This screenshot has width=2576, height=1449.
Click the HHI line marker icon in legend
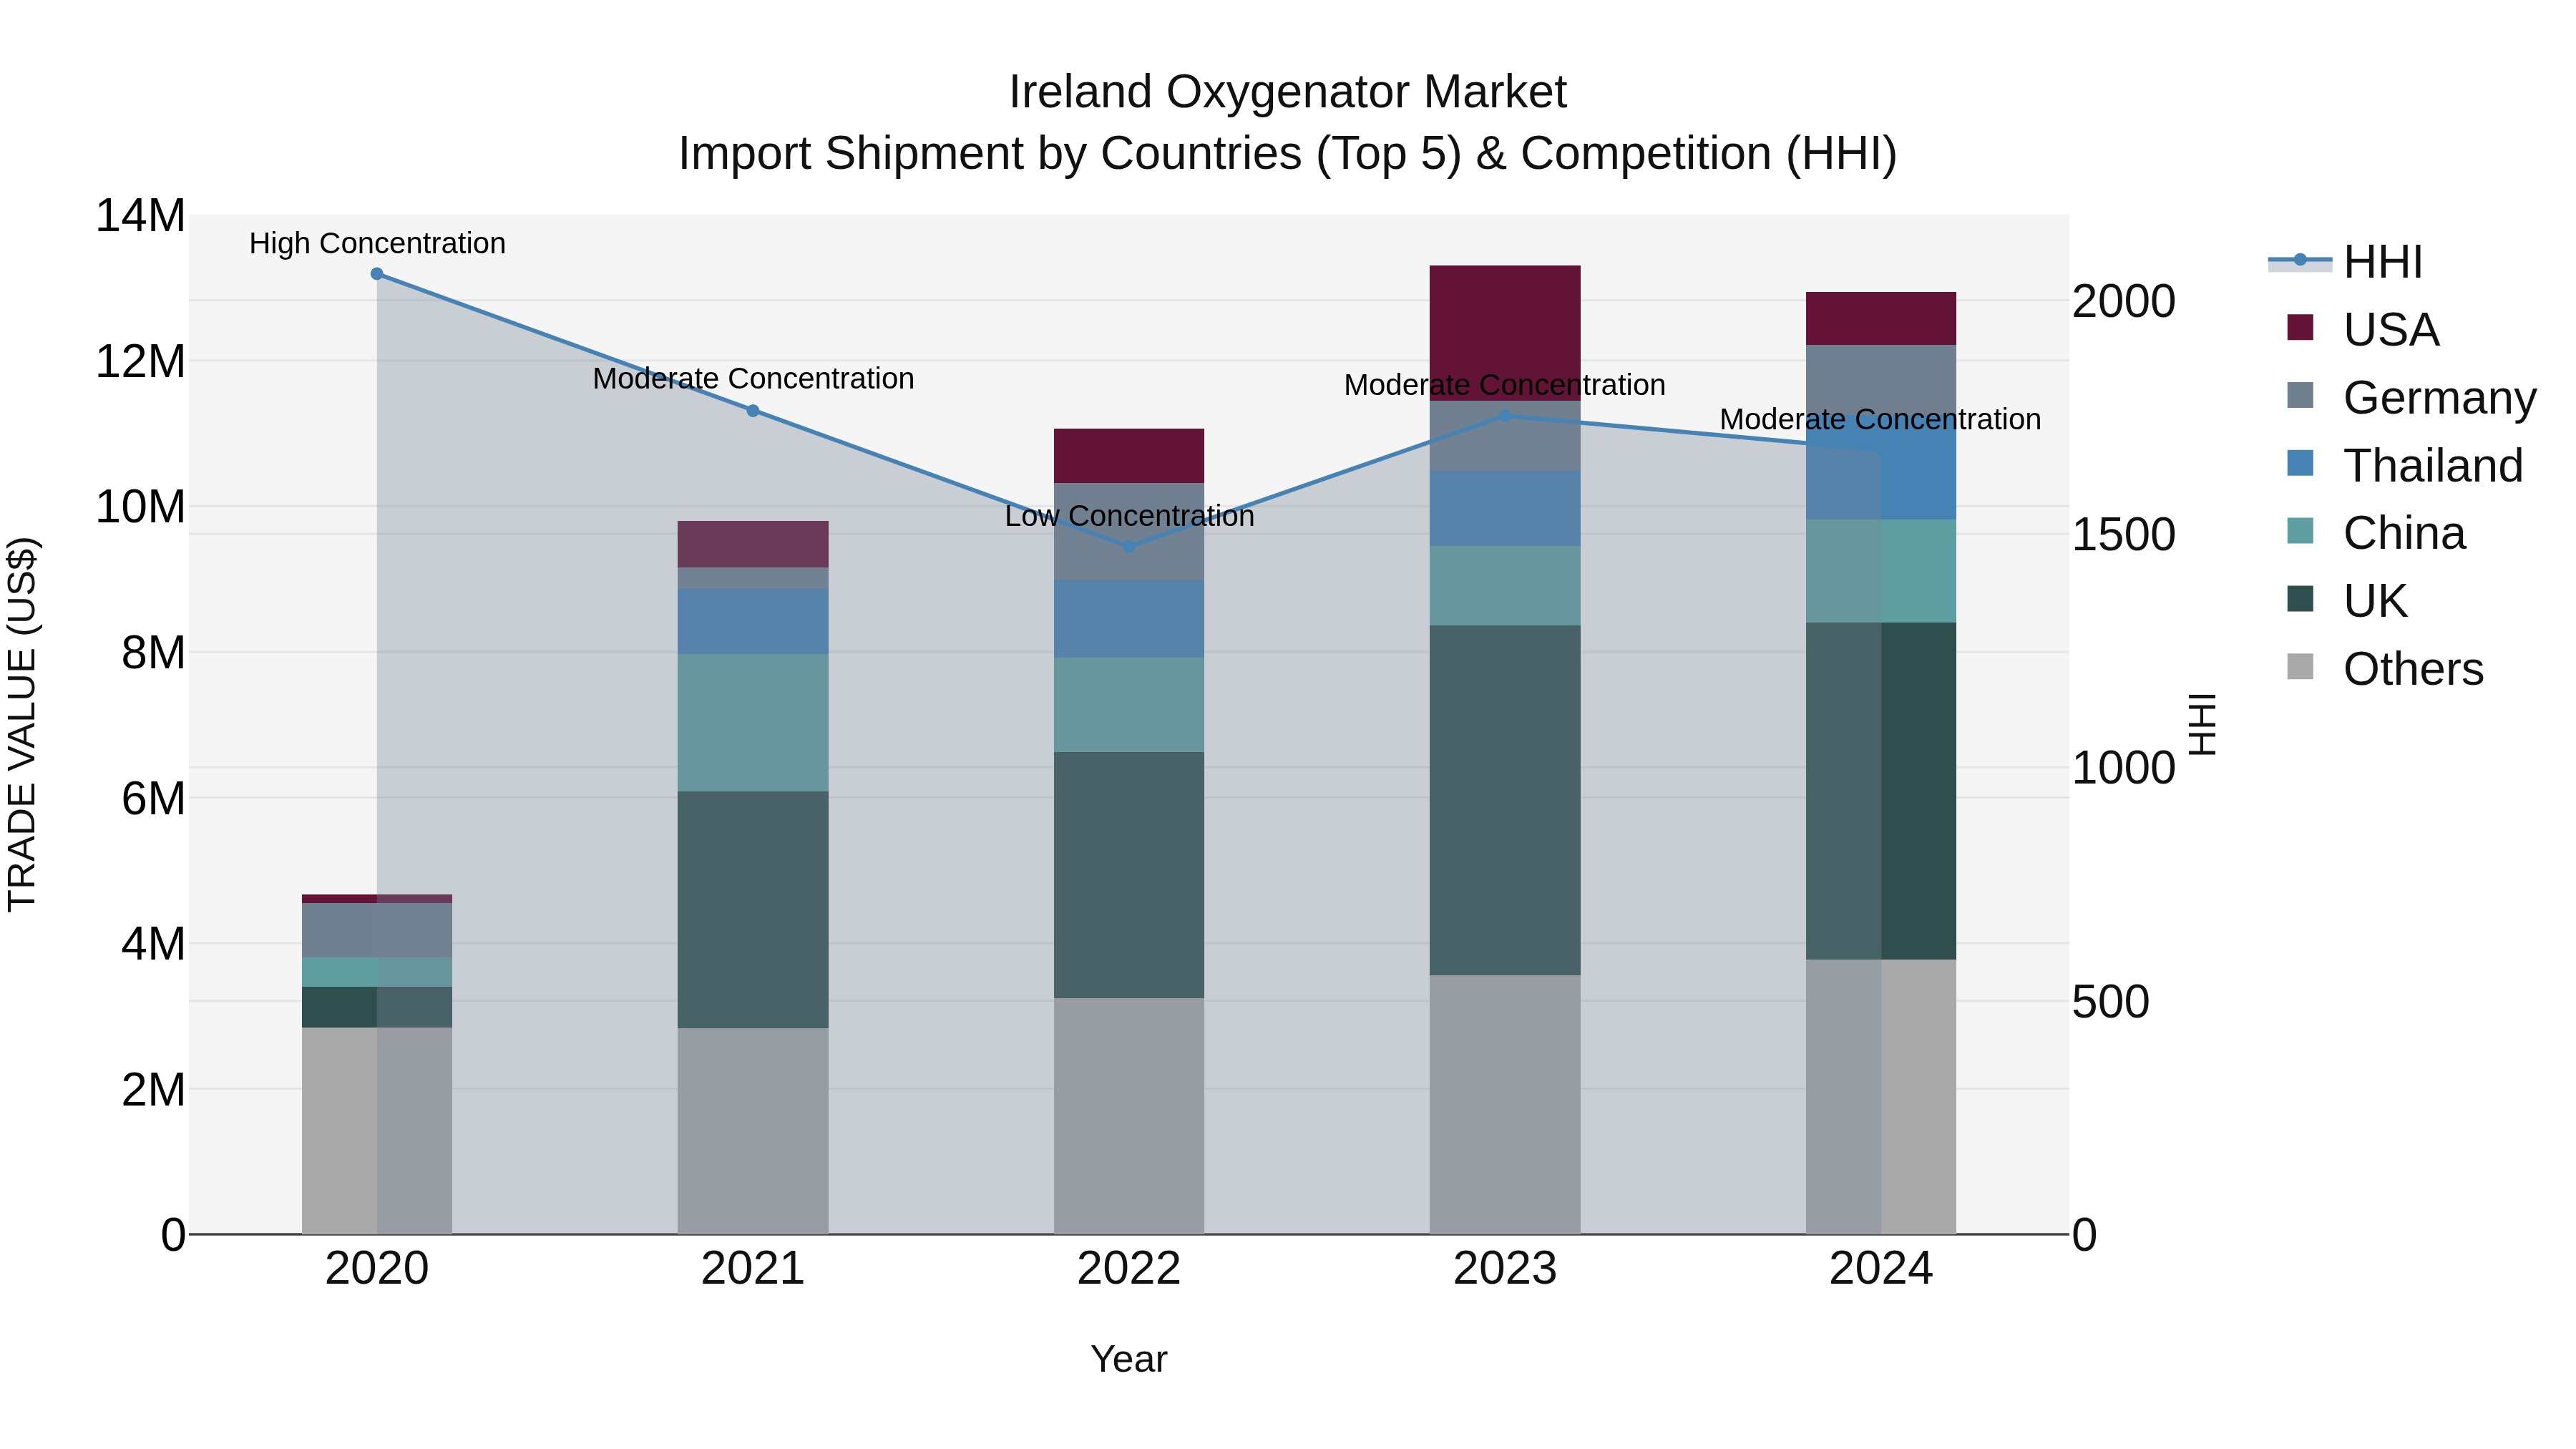click(2299, 261)
